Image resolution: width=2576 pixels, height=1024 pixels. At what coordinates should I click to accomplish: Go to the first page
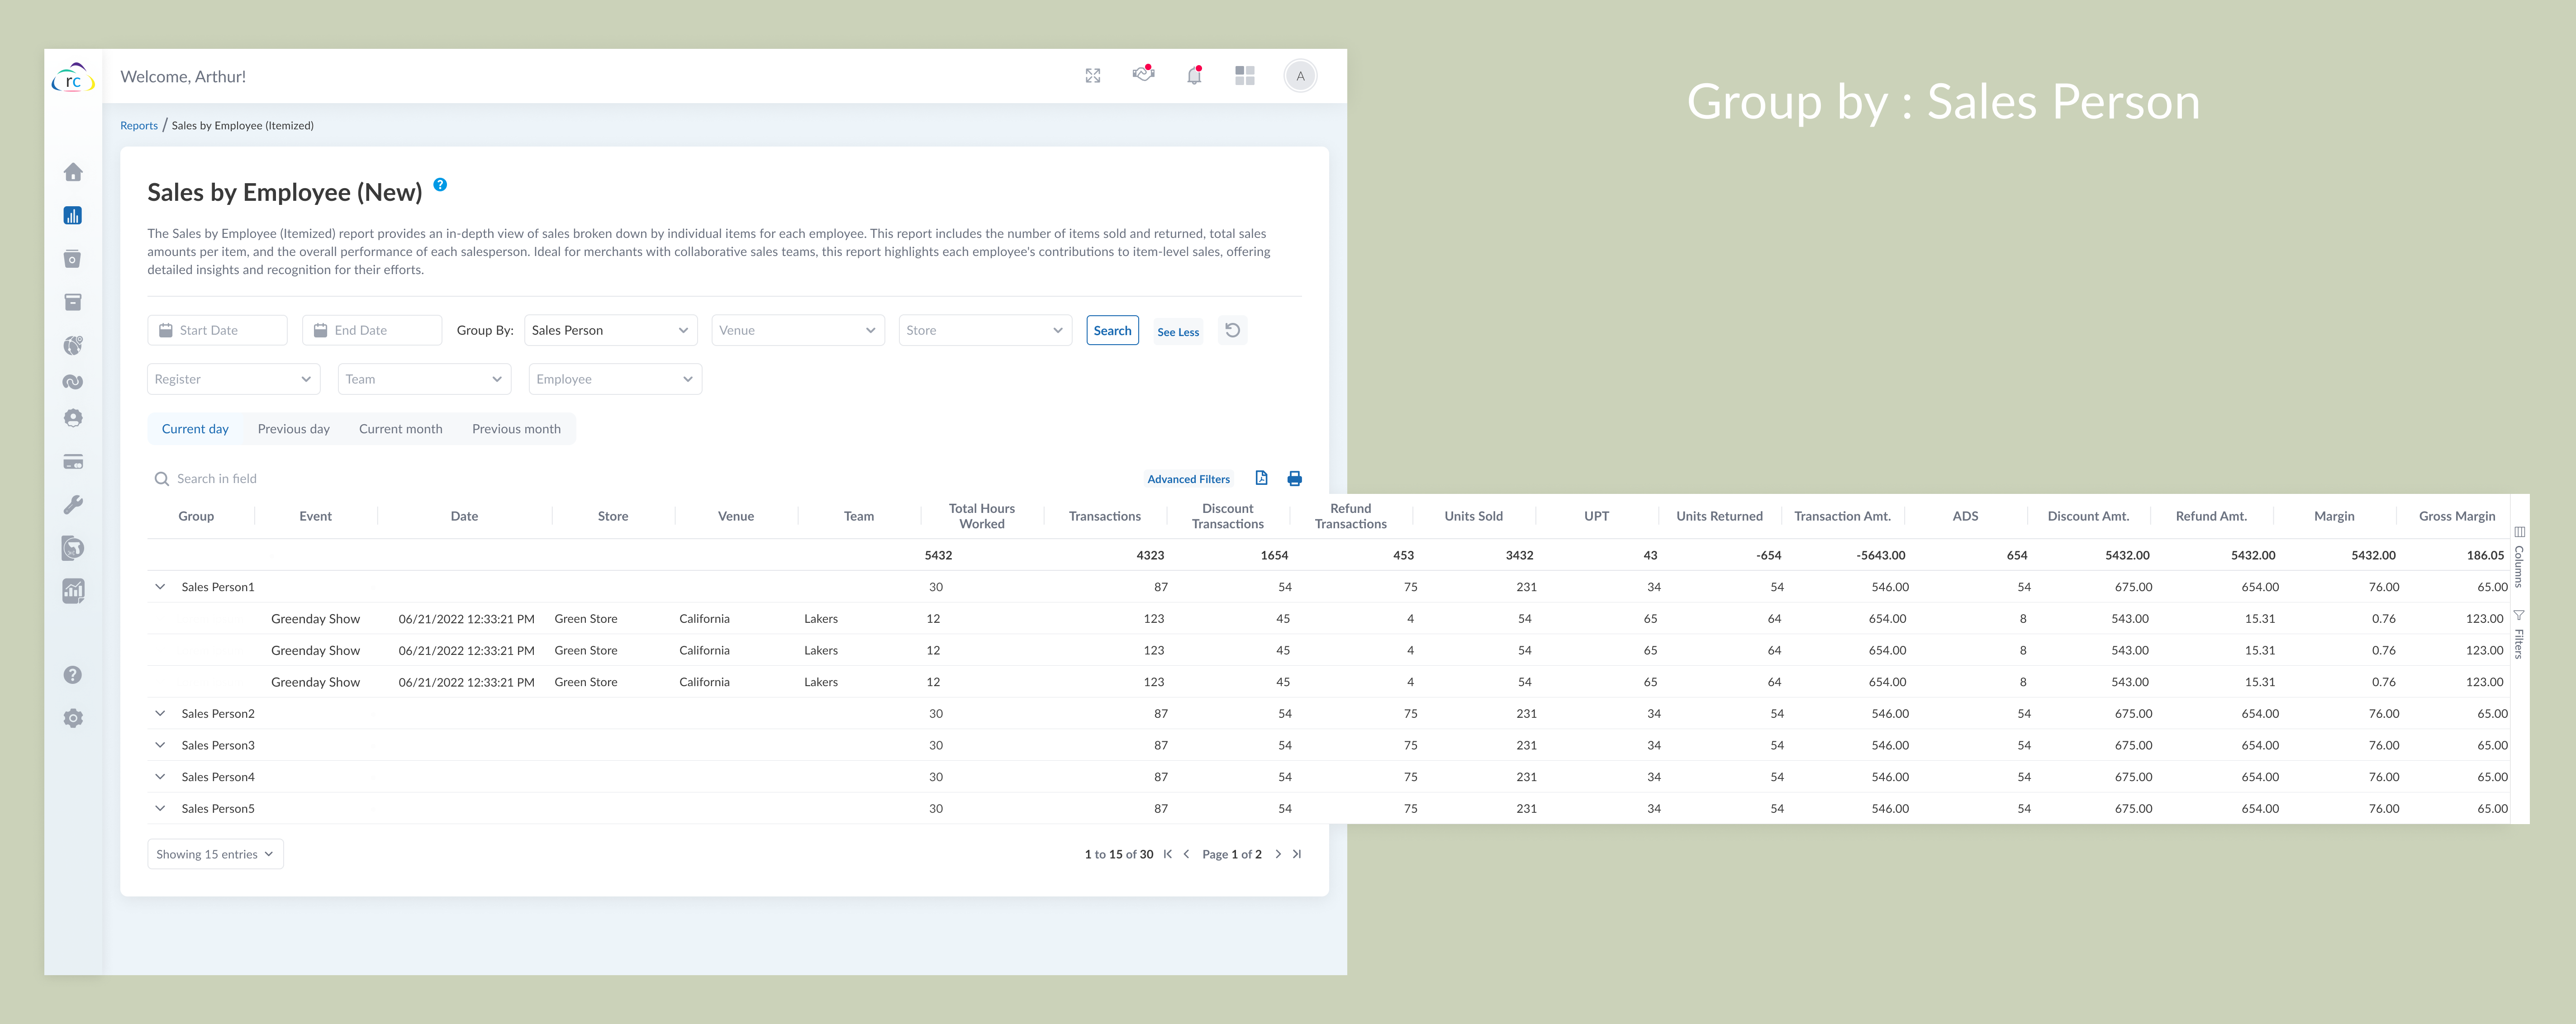1168,854
